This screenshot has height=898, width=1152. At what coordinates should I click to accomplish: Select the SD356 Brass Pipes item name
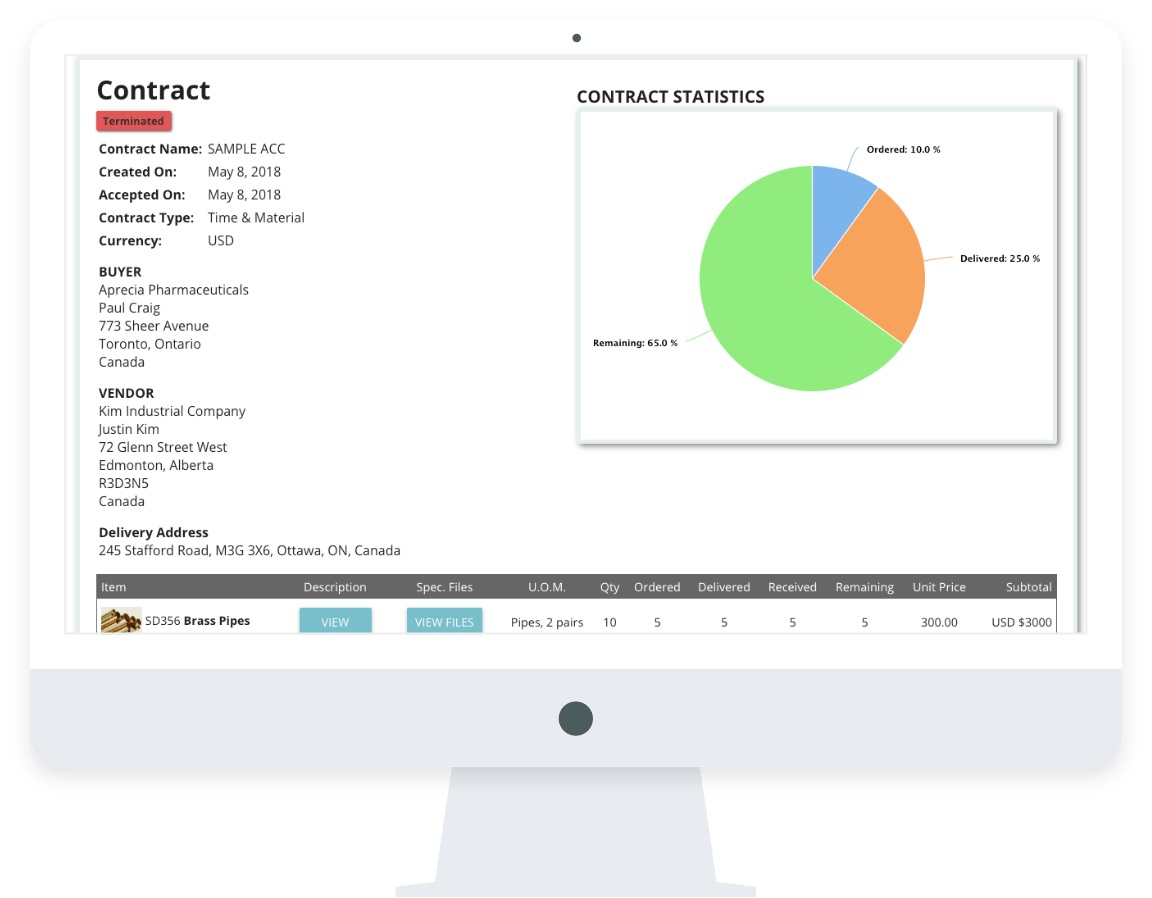(197, 620)
